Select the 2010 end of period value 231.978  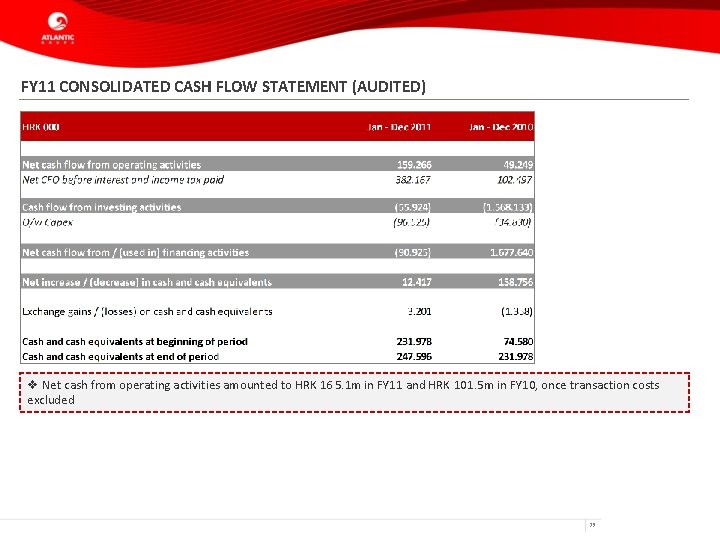pos(516,356)
